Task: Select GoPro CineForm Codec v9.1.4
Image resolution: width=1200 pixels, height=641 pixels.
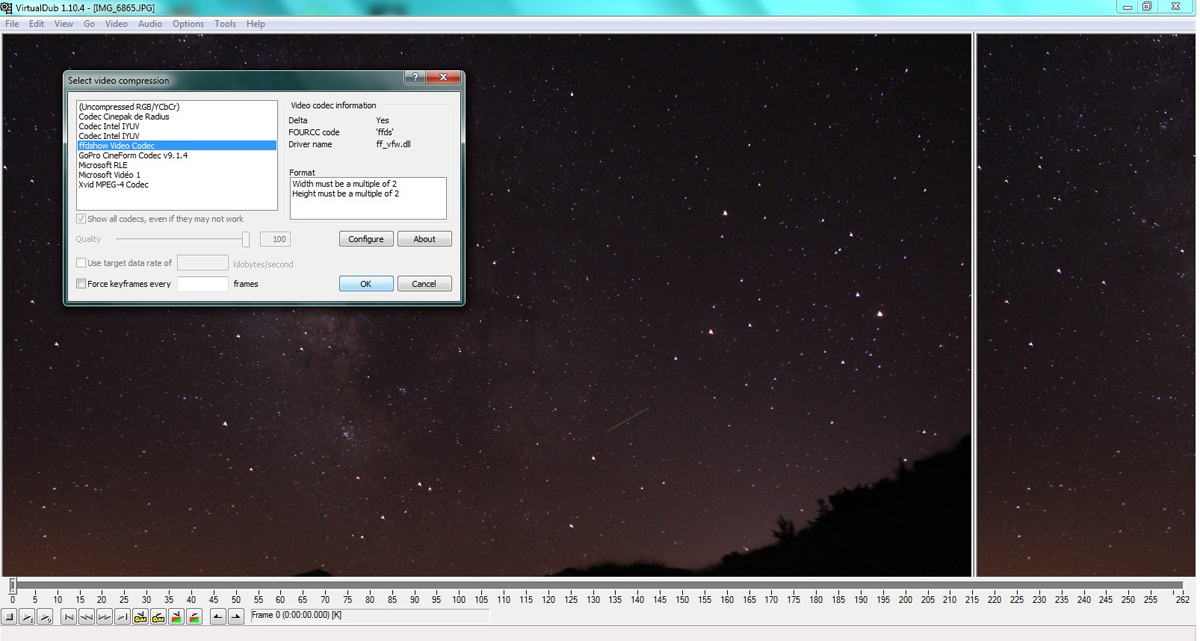Action: [177, 155]
